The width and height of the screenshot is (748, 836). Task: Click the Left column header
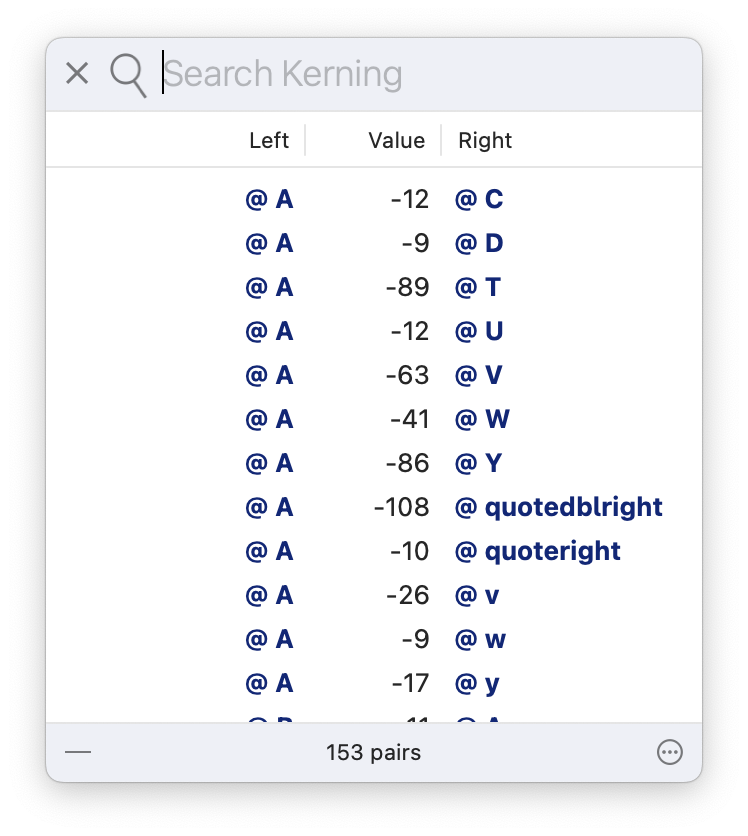pos(268,140)
